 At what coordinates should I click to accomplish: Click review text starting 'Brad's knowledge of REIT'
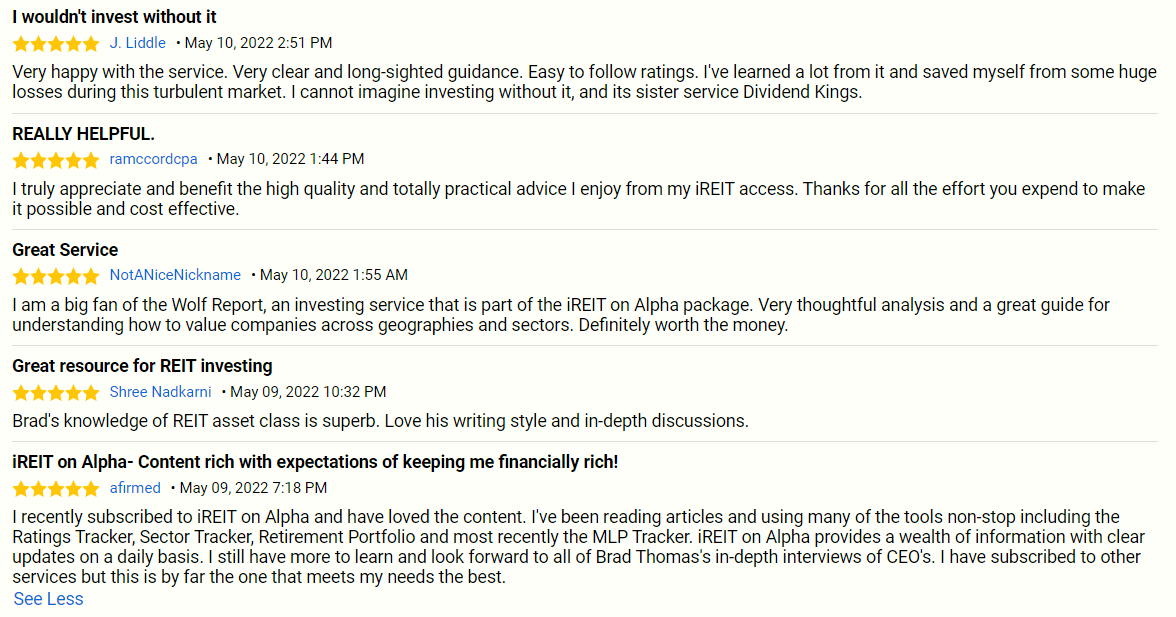pyautogui.click(x=380, y=421)
